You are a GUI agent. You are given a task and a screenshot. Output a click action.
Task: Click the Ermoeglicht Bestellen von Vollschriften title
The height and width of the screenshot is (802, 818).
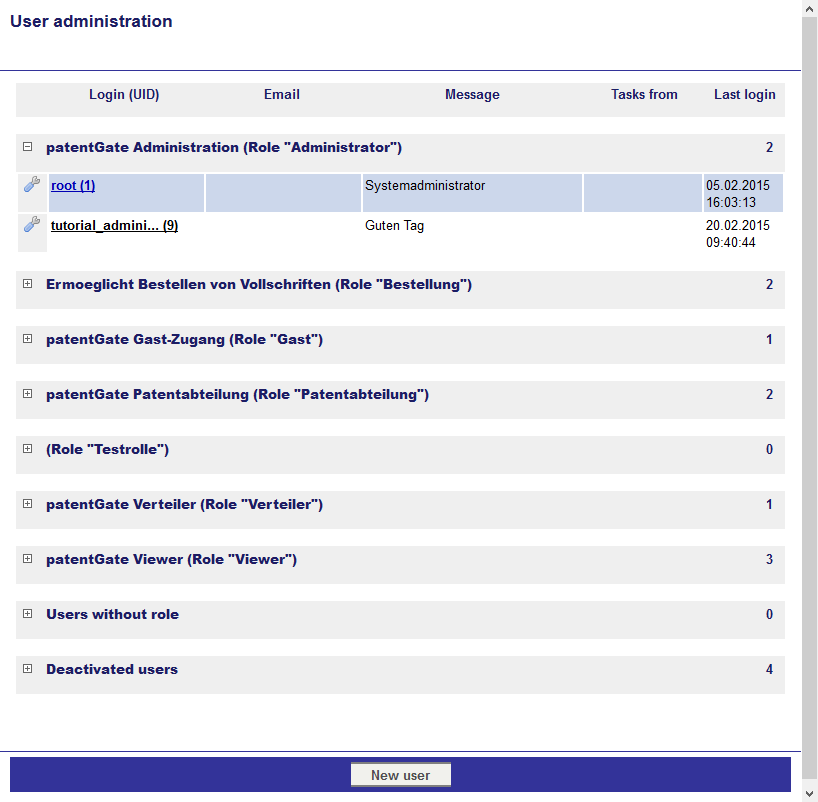click(x=259, y=284)
